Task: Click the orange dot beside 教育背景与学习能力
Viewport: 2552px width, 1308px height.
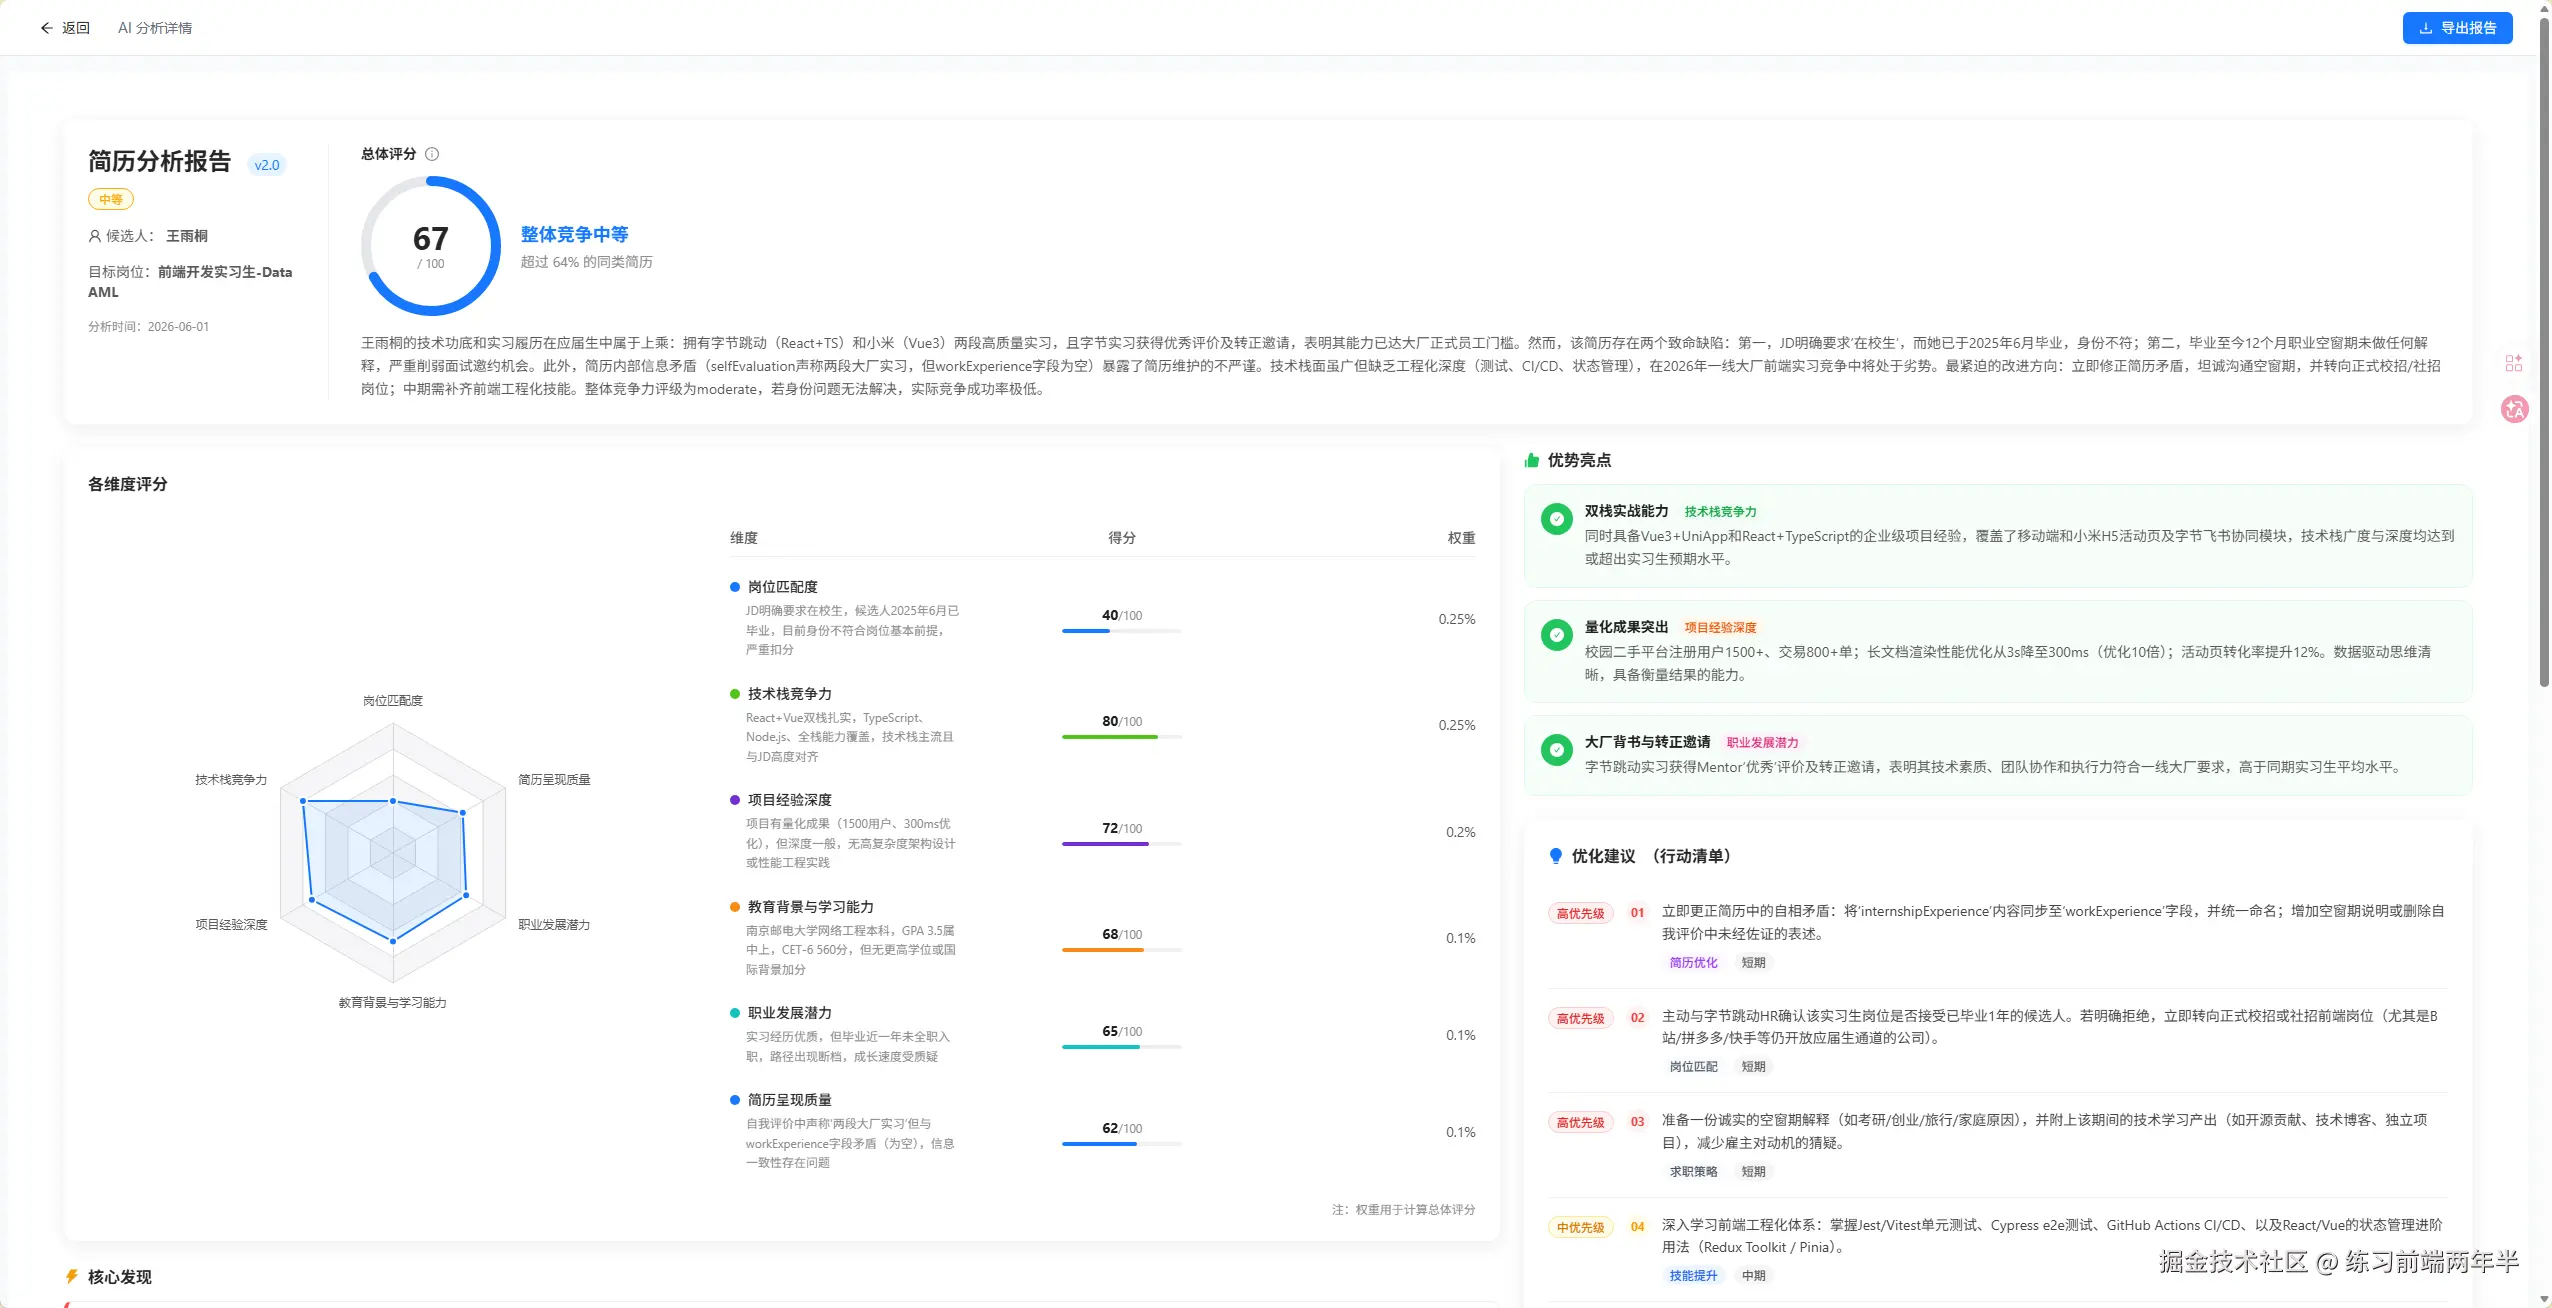Action: 735,907
